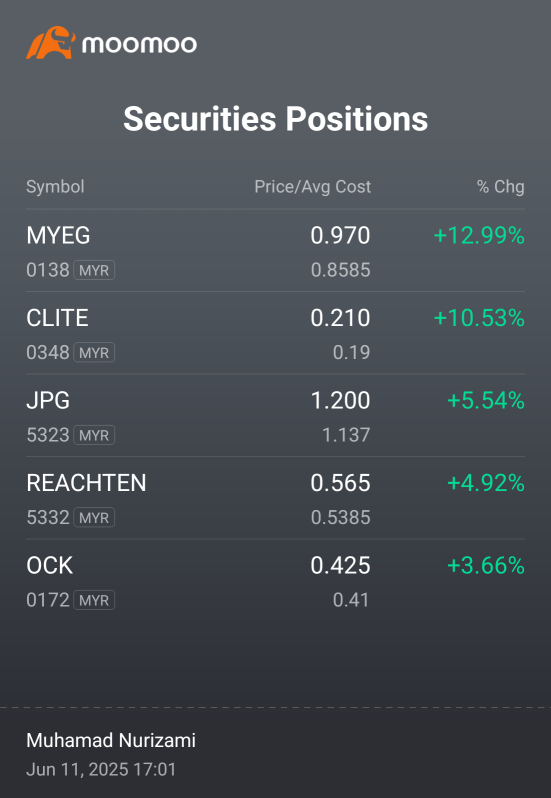The width and height of the screenshot is (551, 798).
Task: Select the Price/Avg Cost column header
Action: coord(312,187)
